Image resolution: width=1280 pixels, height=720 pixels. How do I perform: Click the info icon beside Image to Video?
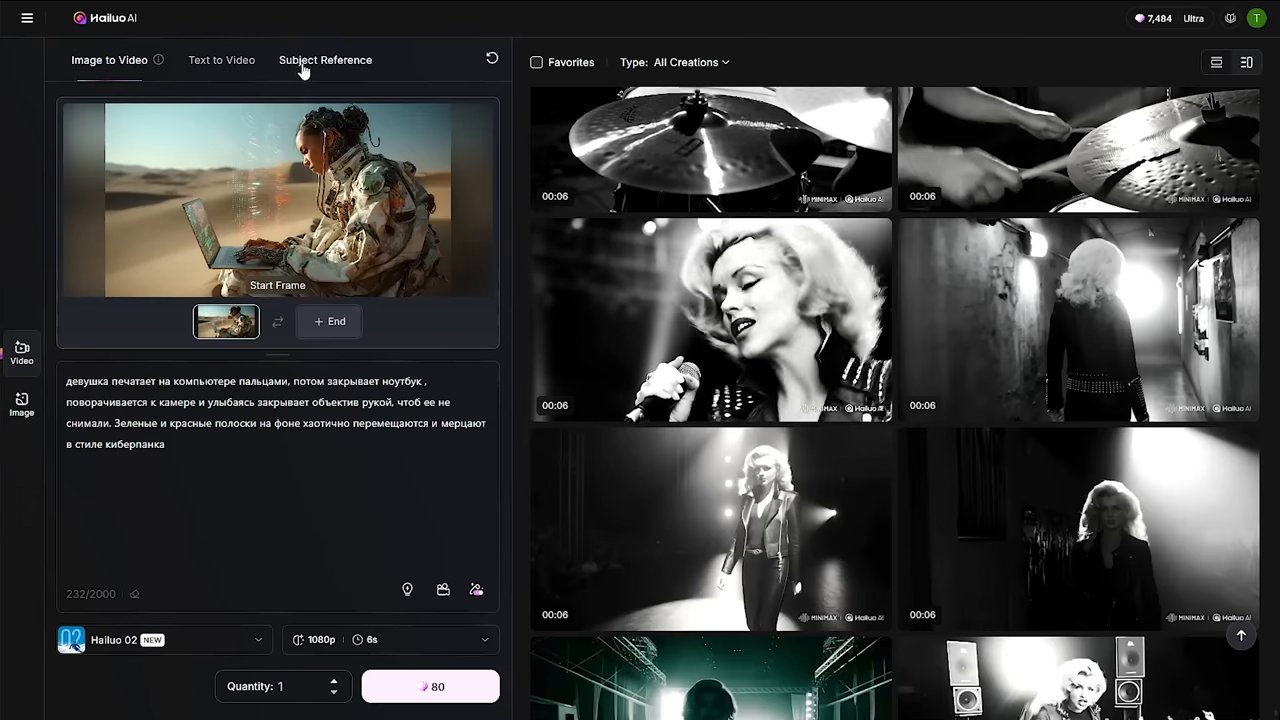coord(158,60)
